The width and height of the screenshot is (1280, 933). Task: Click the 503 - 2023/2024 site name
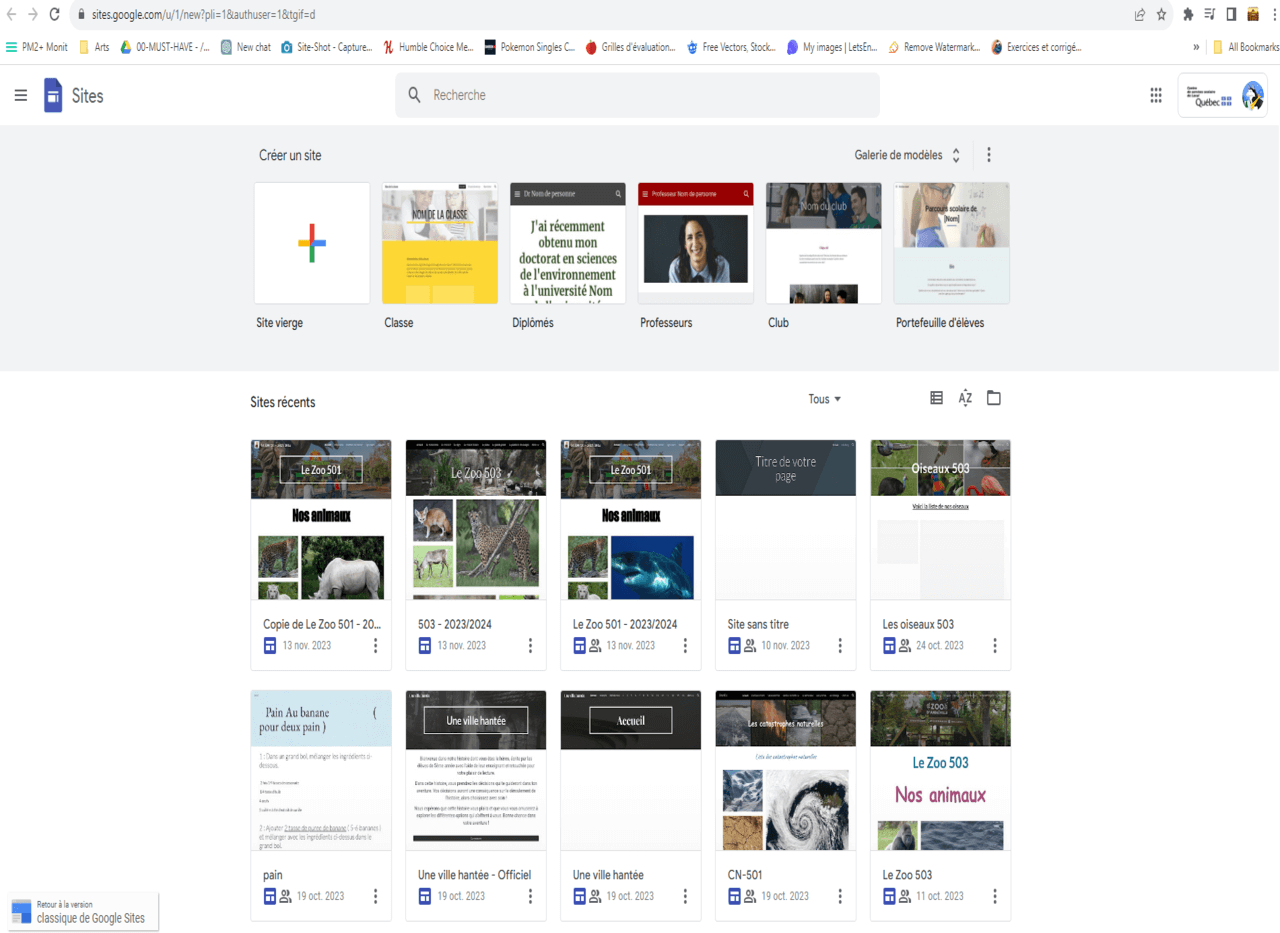click(455, 624)
